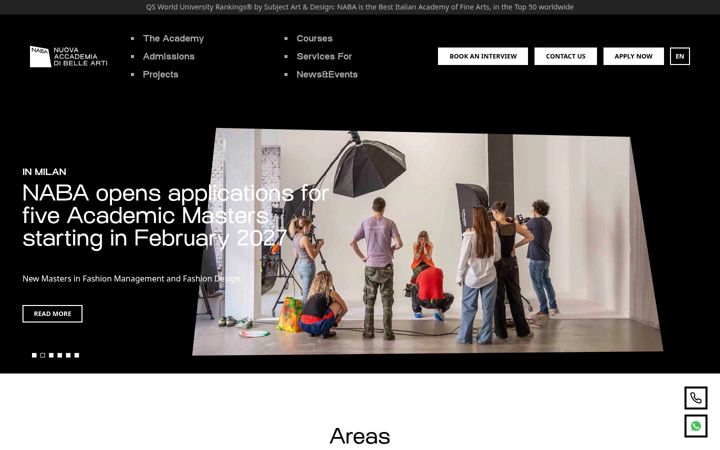Click the 'New Masters in Fashion Management' subtitle
The height and width of the screenshot is (450, 720).
coord(132,279)
